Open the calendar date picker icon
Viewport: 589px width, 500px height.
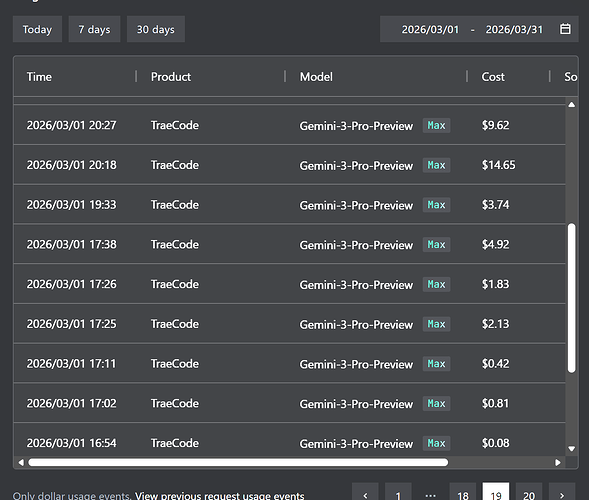click(565, 29)
